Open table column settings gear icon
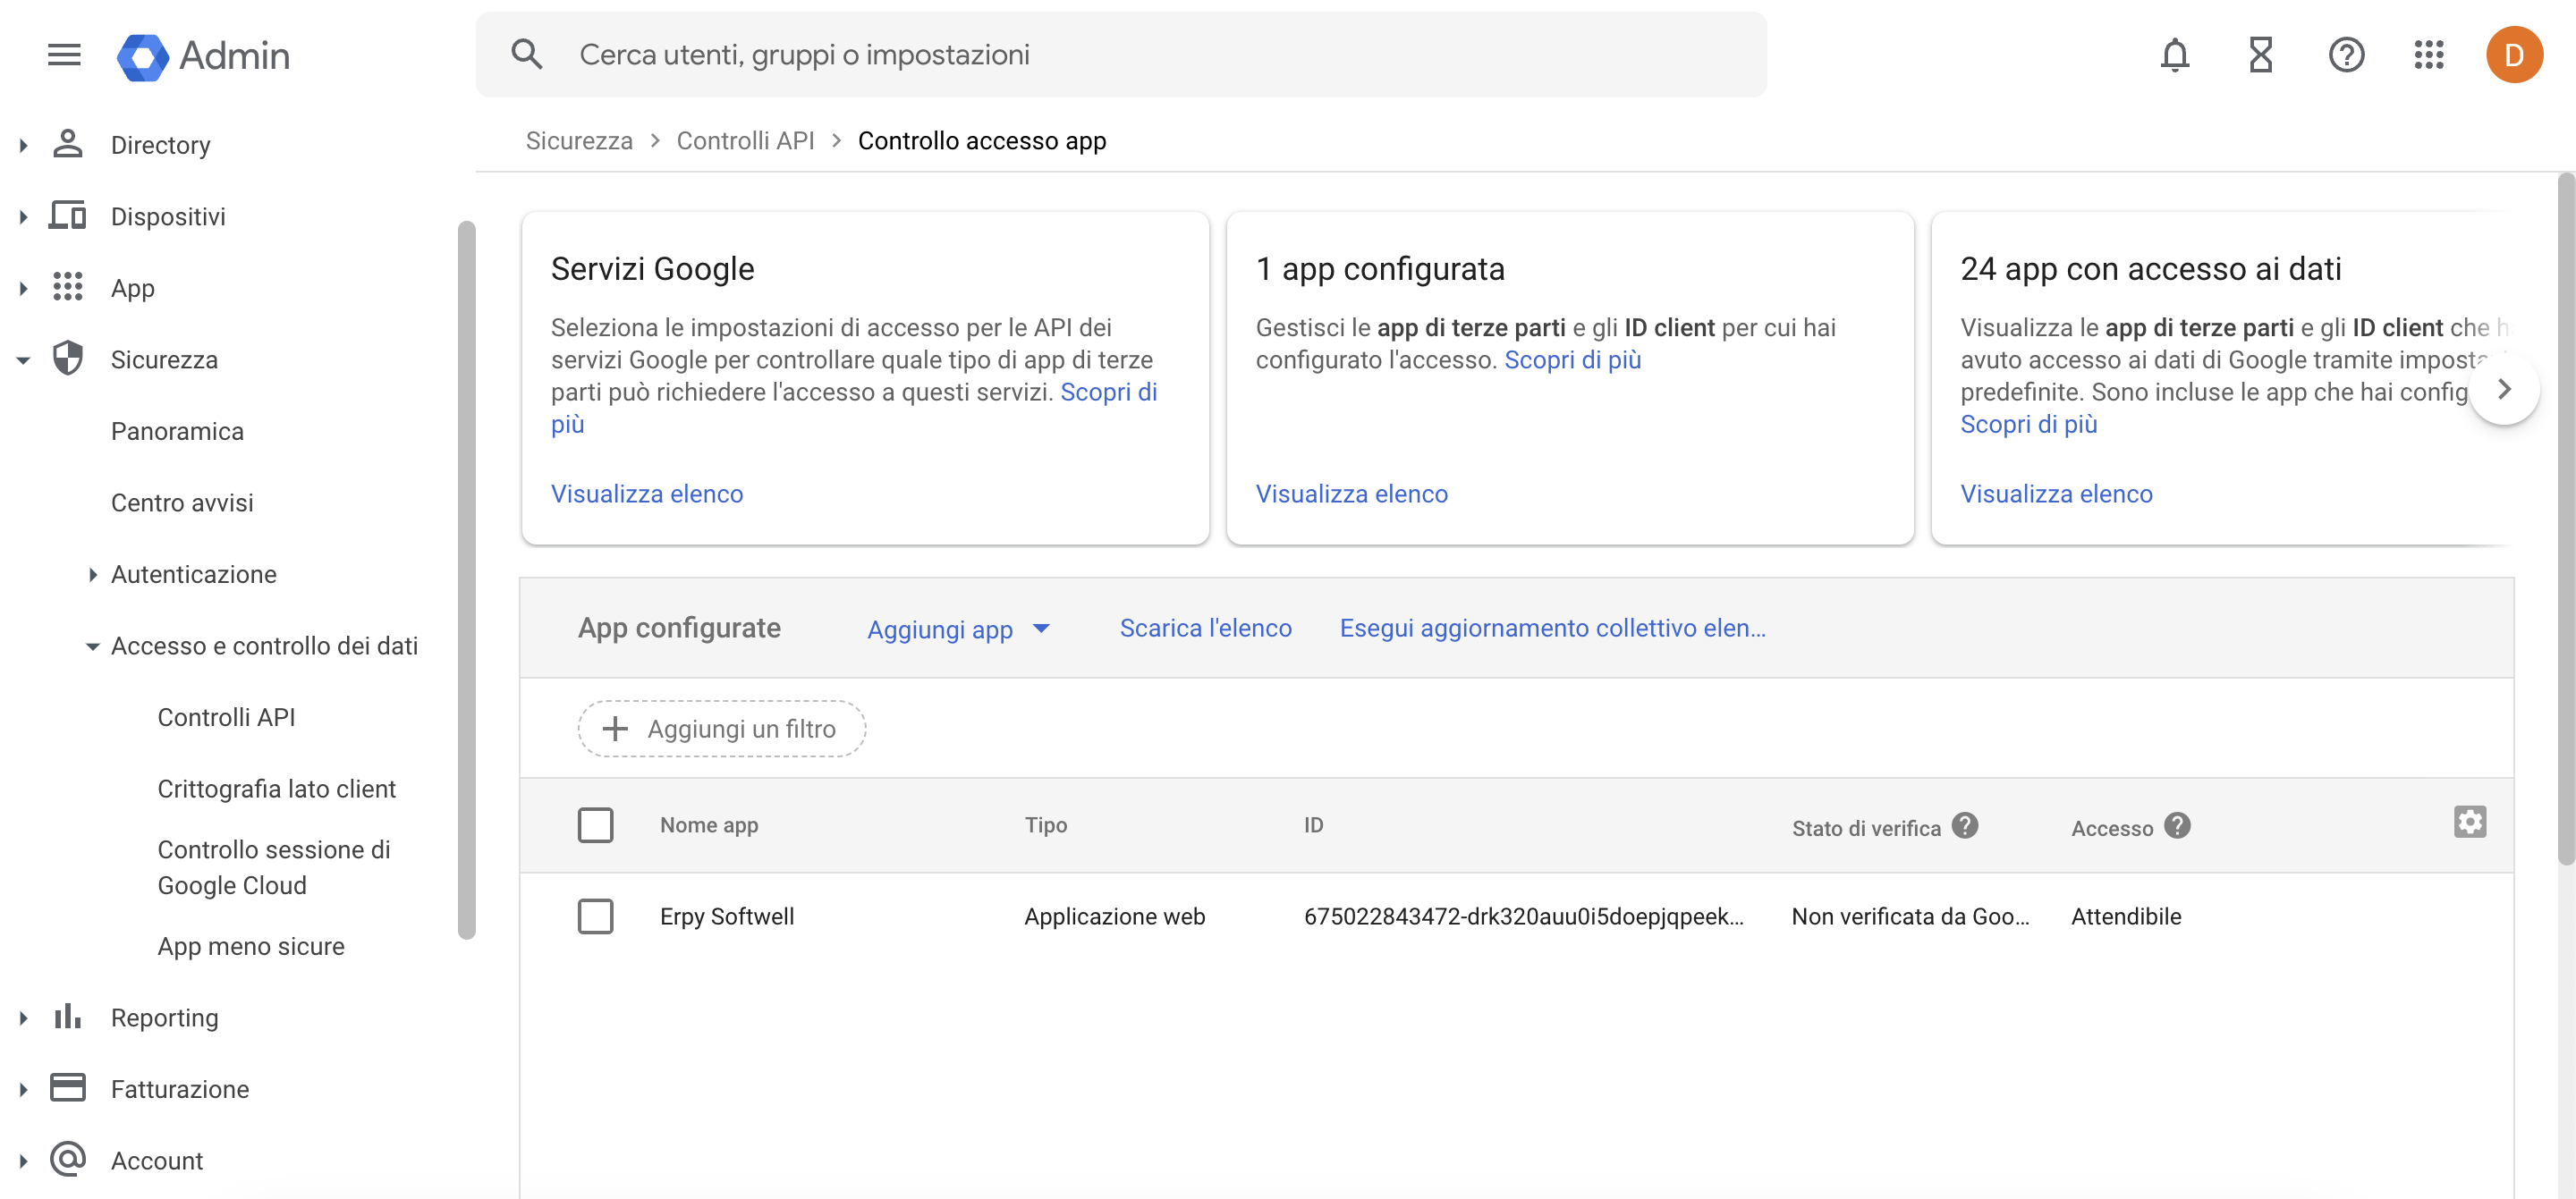The height and width of the screenshot is (1199, 2576). click(x=2468, y=822)
